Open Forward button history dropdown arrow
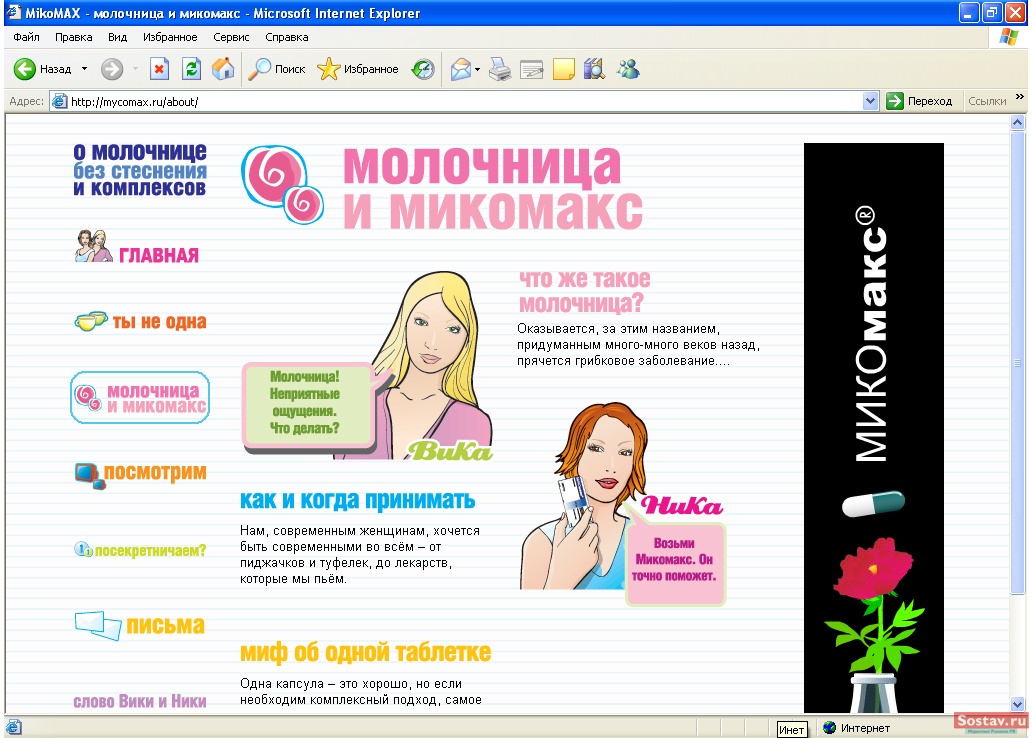 (136, 68)
